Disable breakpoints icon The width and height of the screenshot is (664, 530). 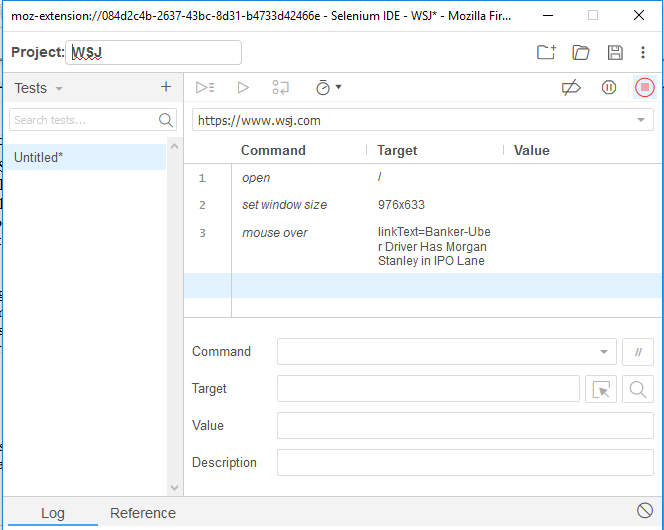[571, 88]
